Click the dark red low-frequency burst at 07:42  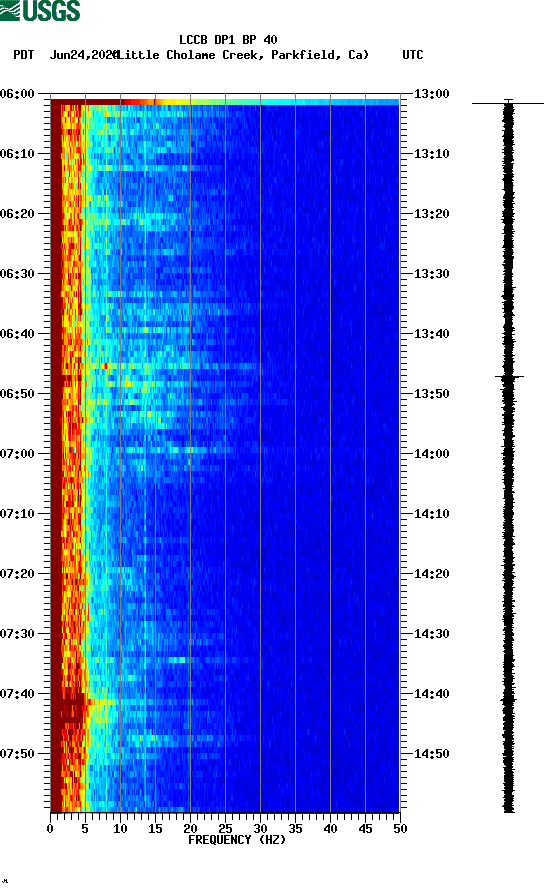tap(71, 708)
